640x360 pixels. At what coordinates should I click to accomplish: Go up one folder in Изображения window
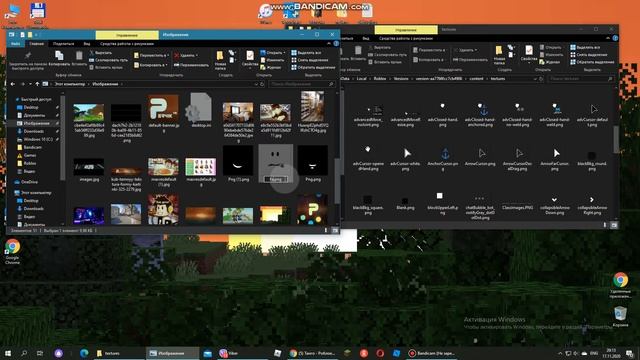pos(37,84)
